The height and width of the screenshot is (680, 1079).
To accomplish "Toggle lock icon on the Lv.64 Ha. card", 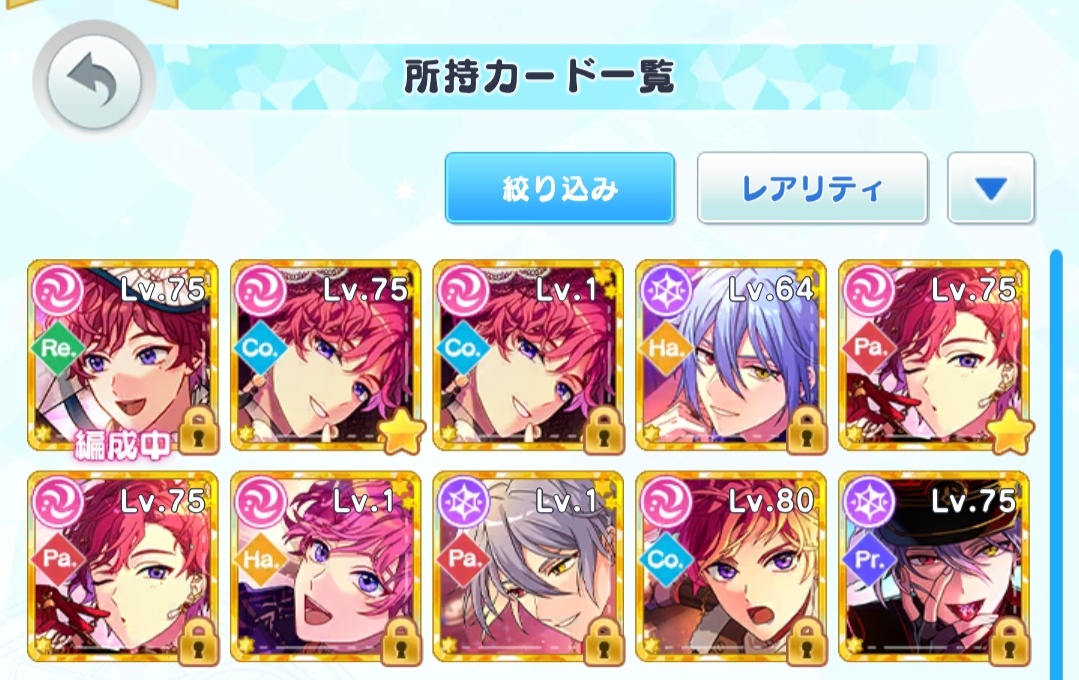I will pyautogui.click(x=806, y=431).
